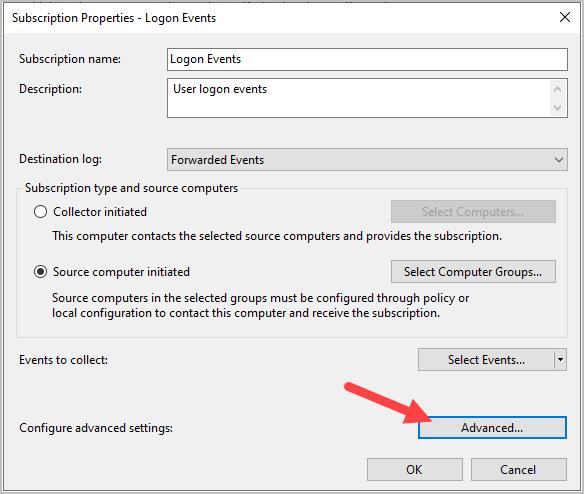This screenshot has width=584, height=494.
Task: Open the Advanced settings button
Action: [x=492, y=427]
